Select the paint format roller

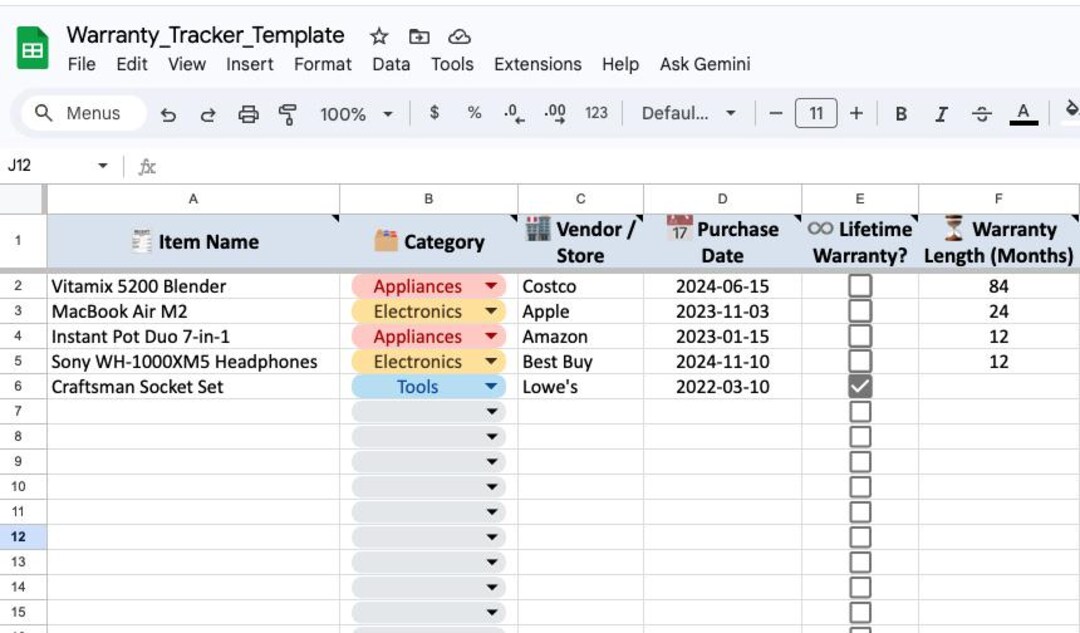288,114
